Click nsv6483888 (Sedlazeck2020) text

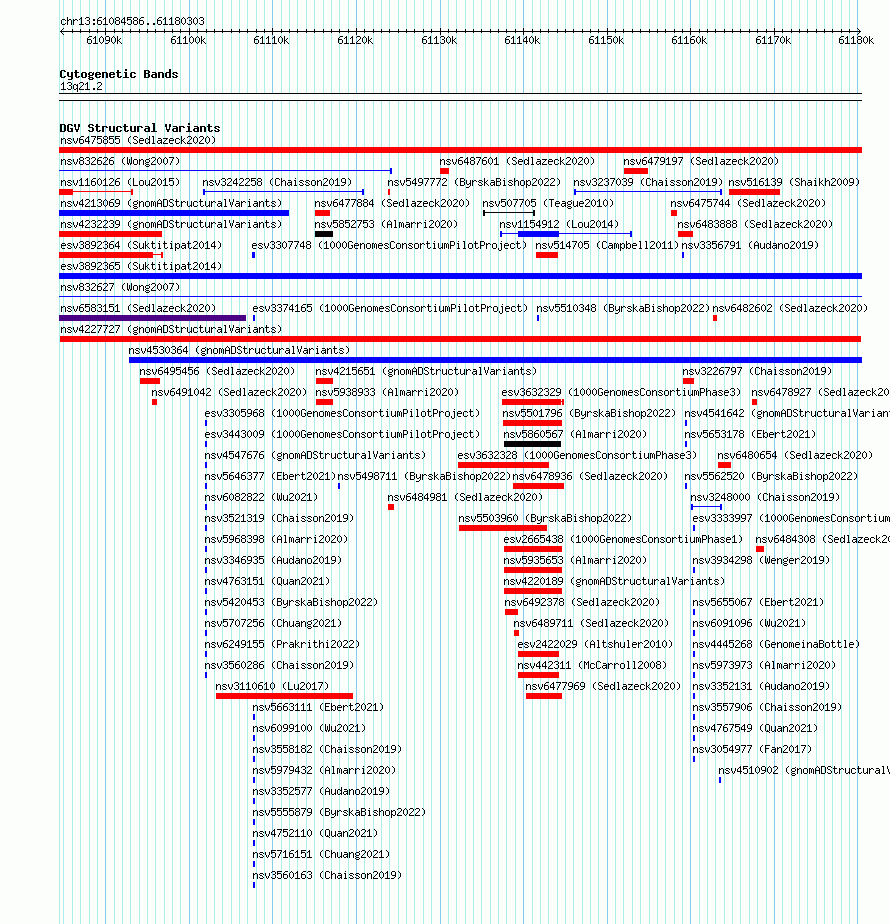tap(755, 225)
